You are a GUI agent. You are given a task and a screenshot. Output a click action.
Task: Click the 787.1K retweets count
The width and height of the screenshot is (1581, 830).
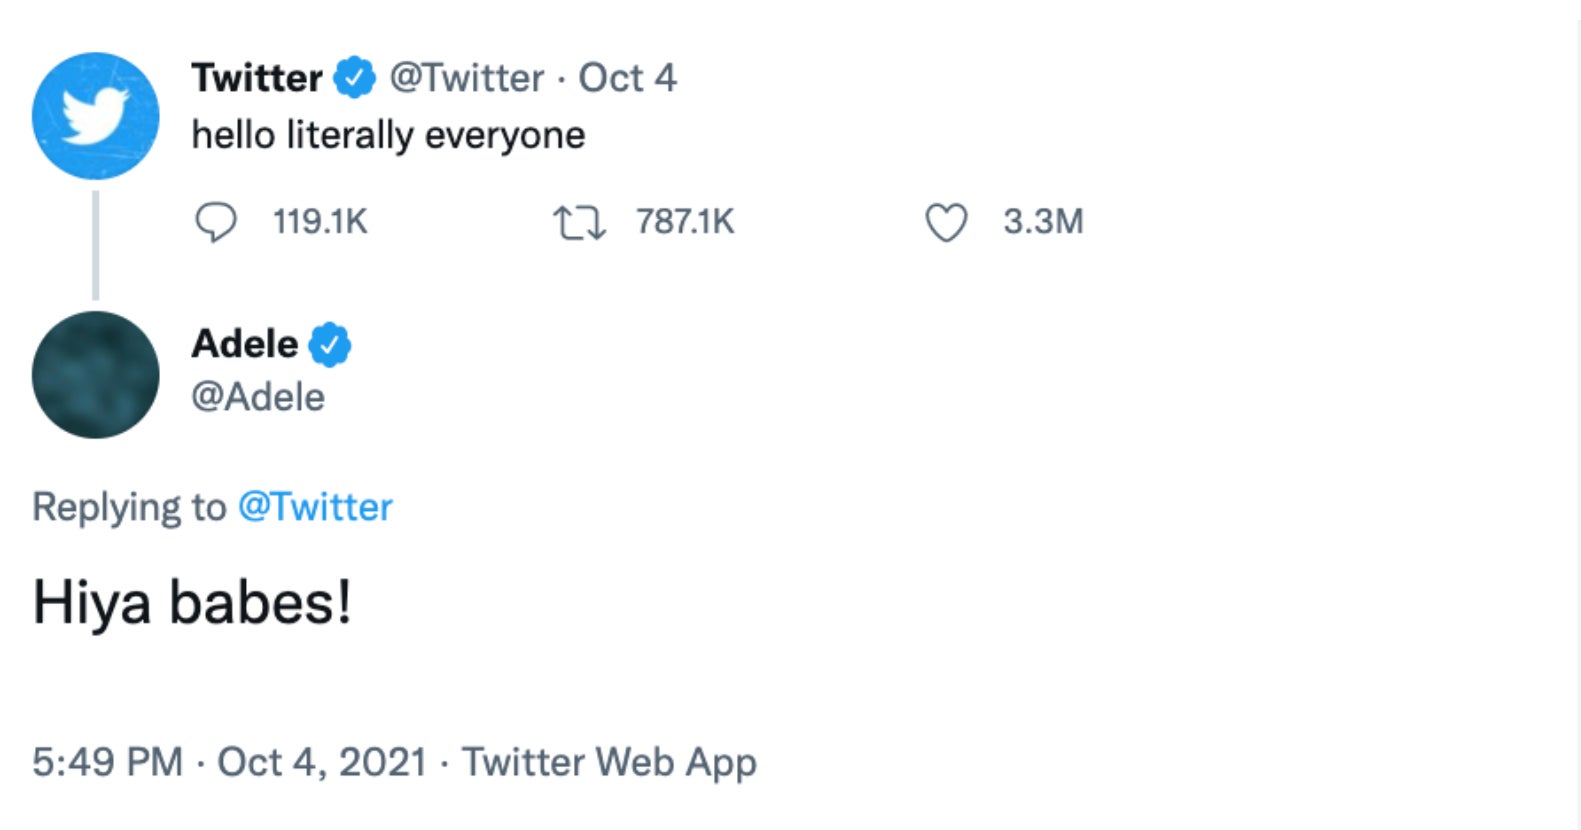coord(685,222)
